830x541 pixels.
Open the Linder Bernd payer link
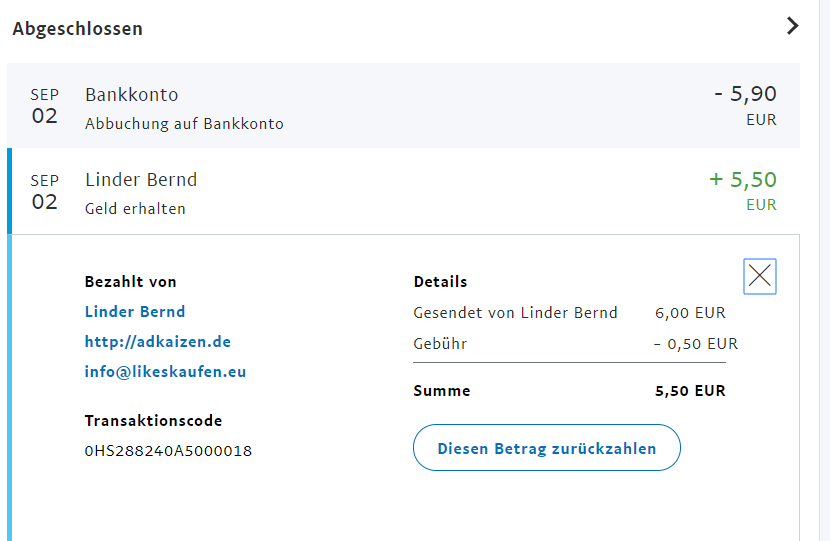pos(135,312)
